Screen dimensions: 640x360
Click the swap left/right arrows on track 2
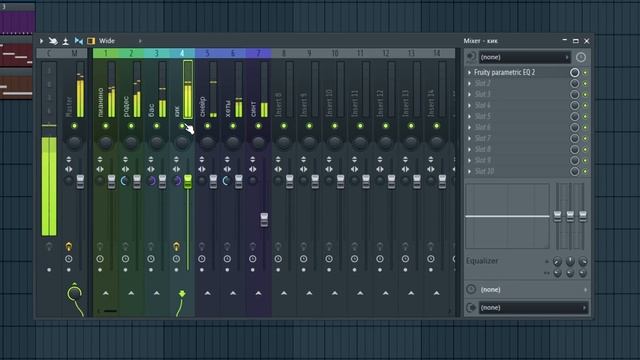point(125,169)
